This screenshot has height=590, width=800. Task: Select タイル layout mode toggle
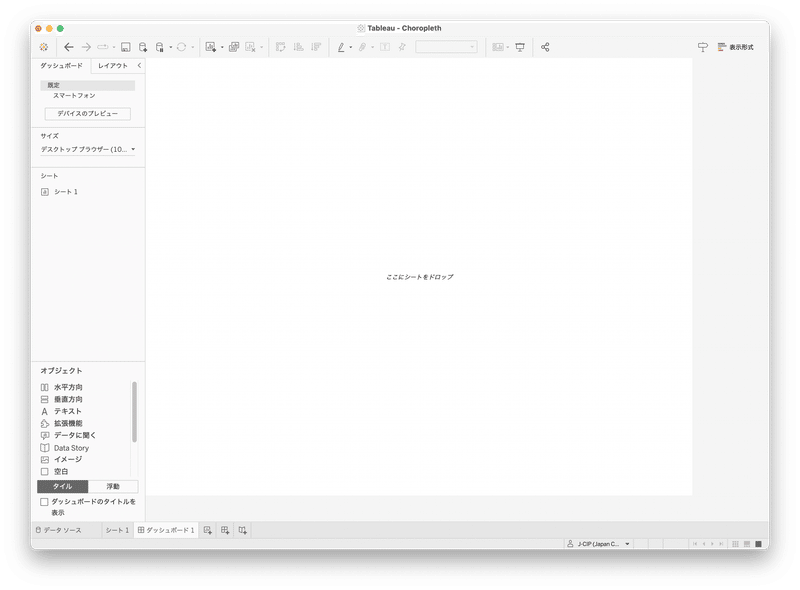point(63,486)
